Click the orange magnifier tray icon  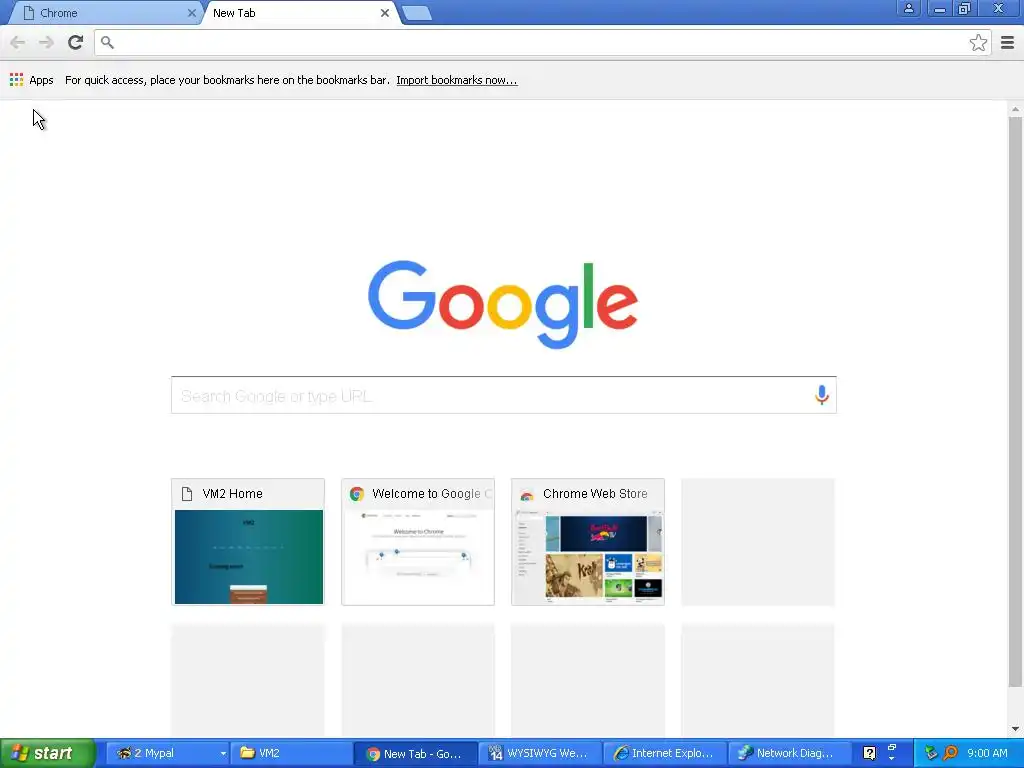click(950, 753)
